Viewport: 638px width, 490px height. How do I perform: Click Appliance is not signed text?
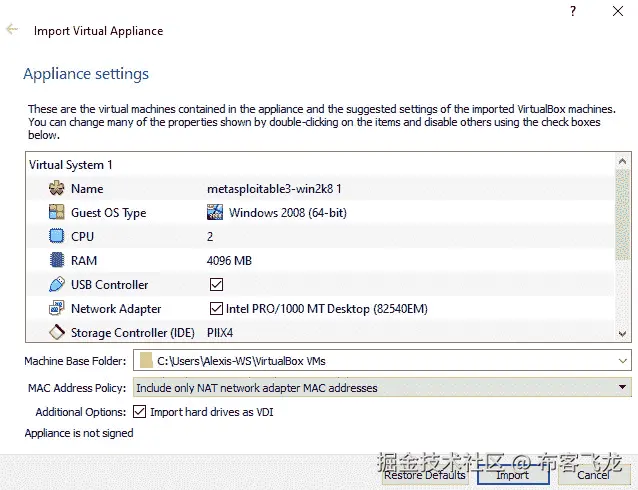pos(79,433)
